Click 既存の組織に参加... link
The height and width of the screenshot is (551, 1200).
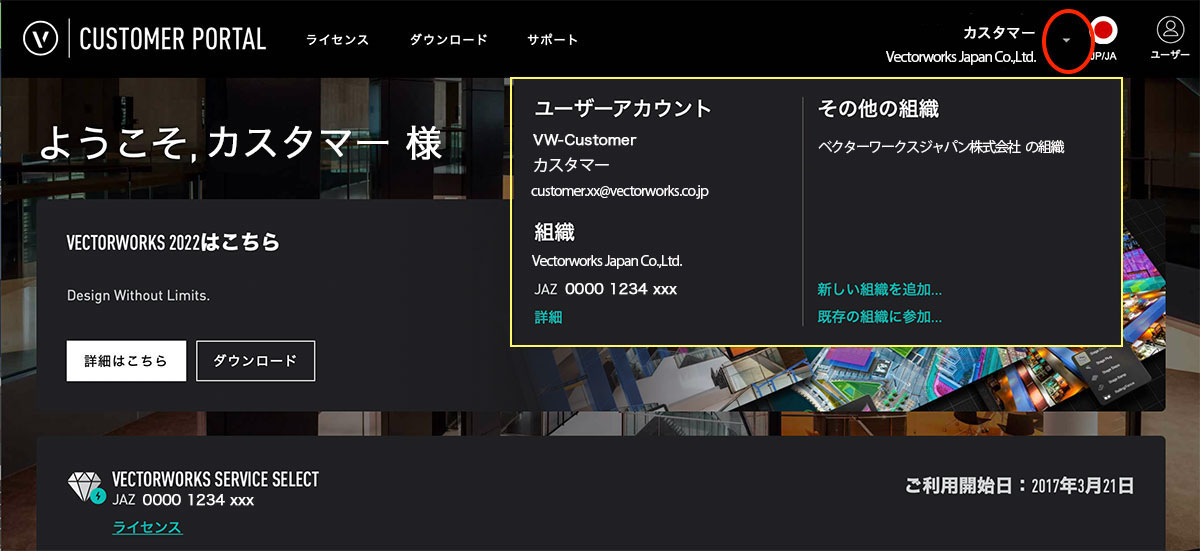click(x=879, y=317)
